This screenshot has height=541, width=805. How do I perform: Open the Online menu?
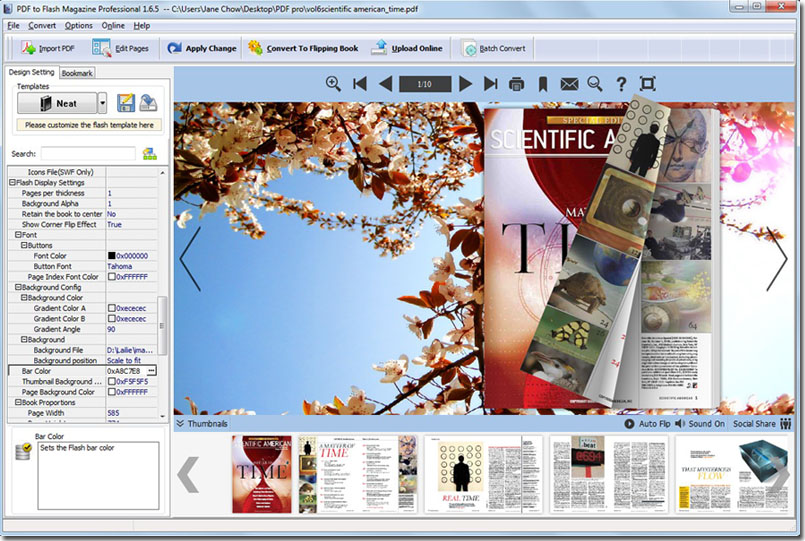pos(113,26)
